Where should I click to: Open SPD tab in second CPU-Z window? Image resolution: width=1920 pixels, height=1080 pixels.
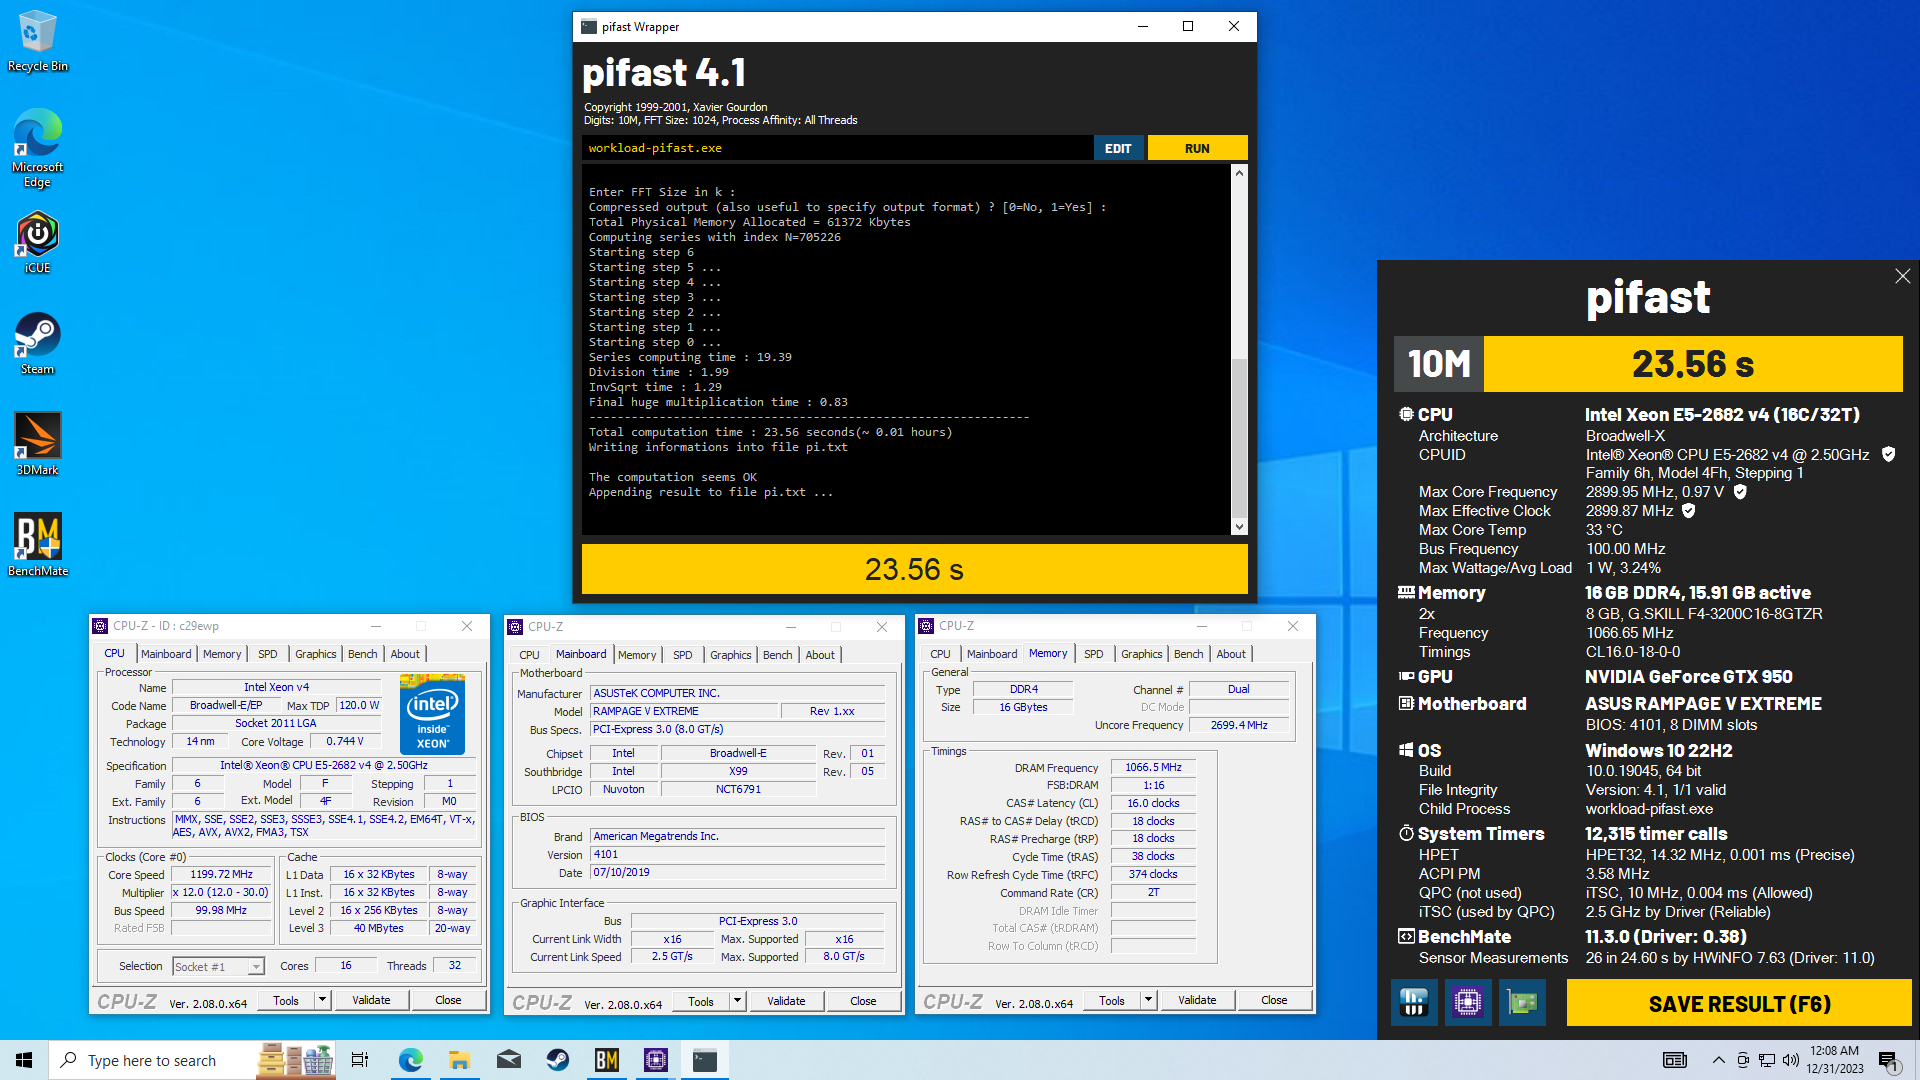point(682,655)
